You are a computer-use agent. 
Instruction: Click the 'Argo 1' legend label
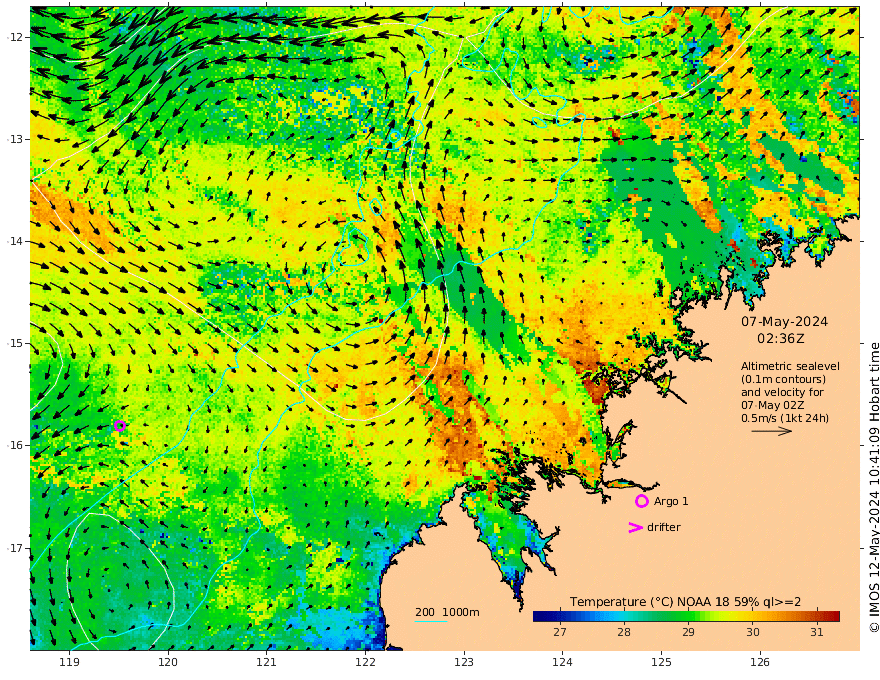[671, 501]
